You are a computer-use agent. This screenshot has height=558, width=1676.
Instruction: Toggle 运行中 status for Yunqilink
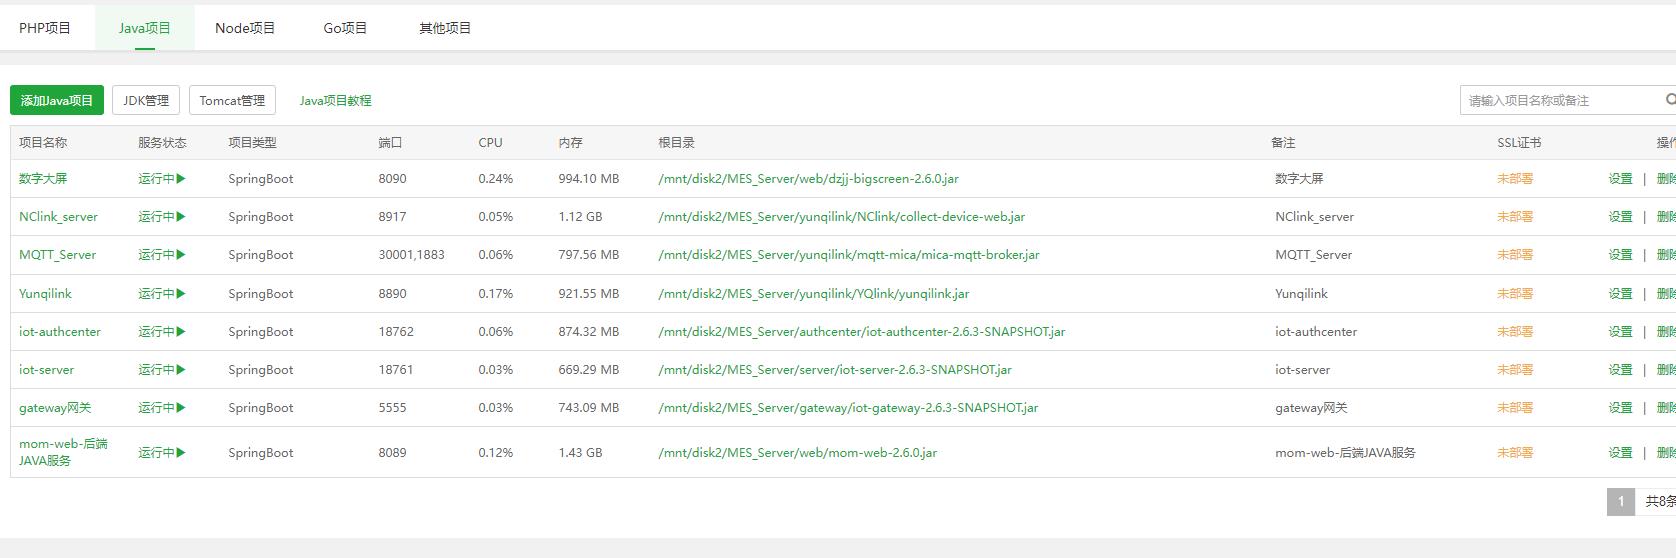[x=162, y=293]
